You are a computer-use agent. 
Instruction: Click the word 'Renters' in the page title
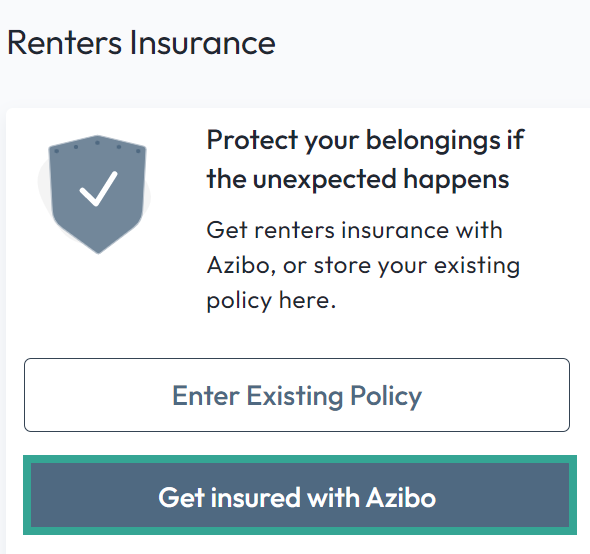pyautogui.click(x=64, y=43)
